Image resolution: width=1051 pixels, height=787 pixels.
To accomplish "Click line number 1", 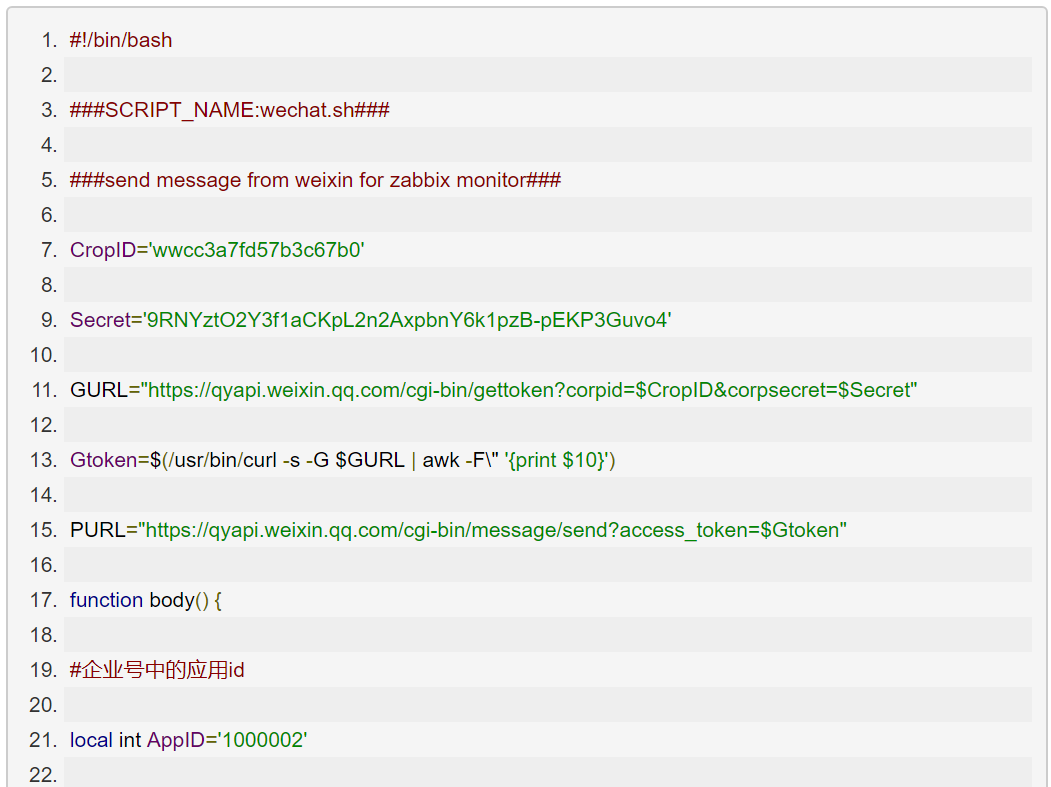I will (48, 40).
